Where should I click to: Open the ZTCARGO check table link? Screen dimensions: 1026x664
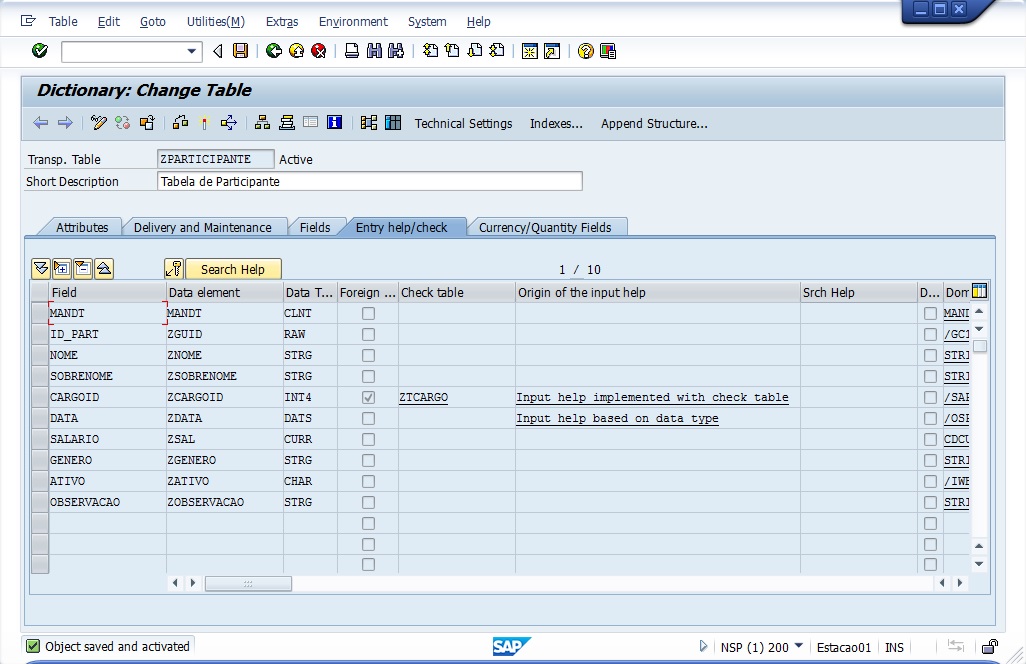point(424,398)
